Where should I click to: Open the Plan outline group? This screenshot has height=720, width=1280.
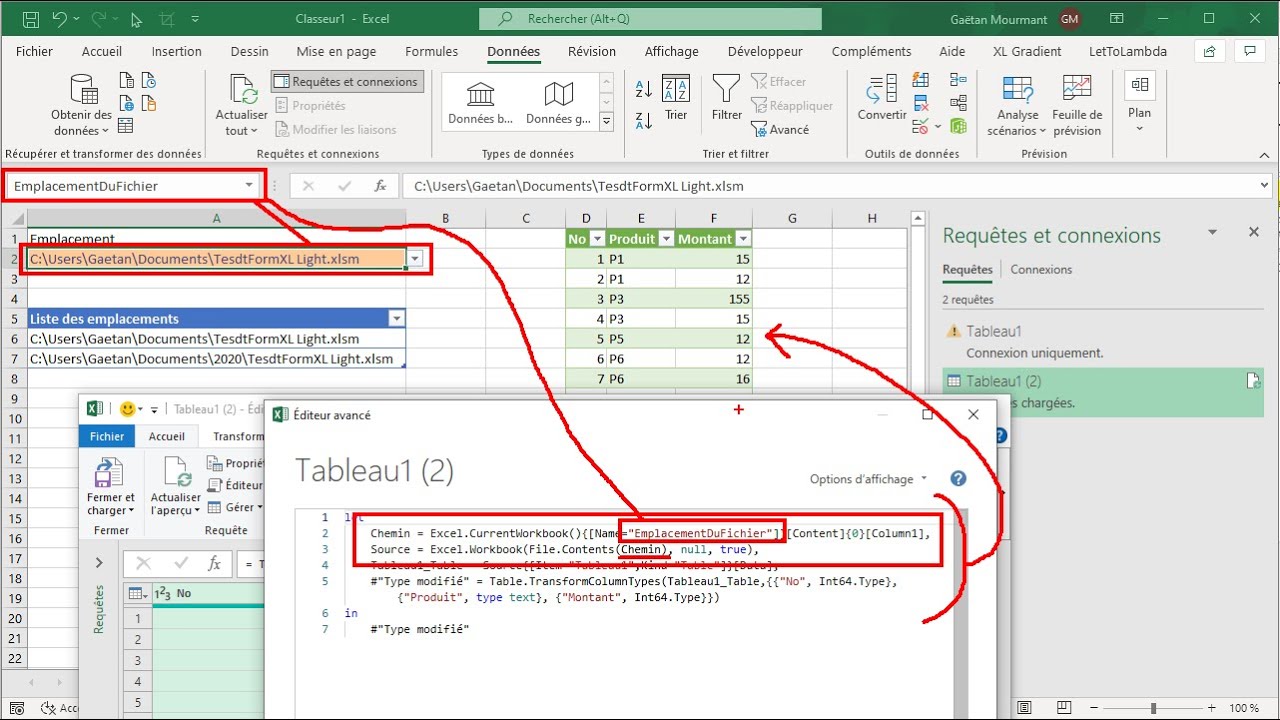[x=1139, y=102]
